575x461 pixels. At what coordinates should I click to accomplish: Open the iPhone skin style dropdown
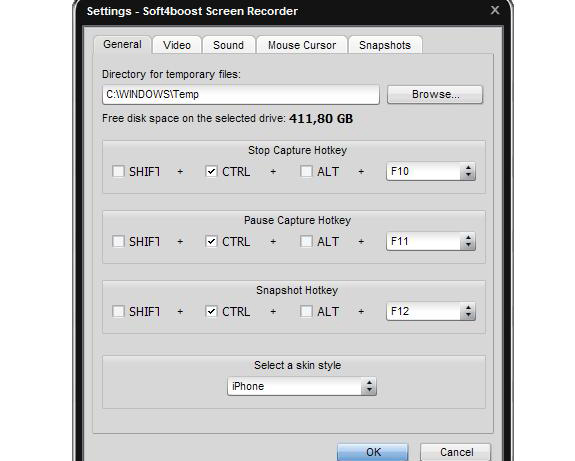(302, 386)
